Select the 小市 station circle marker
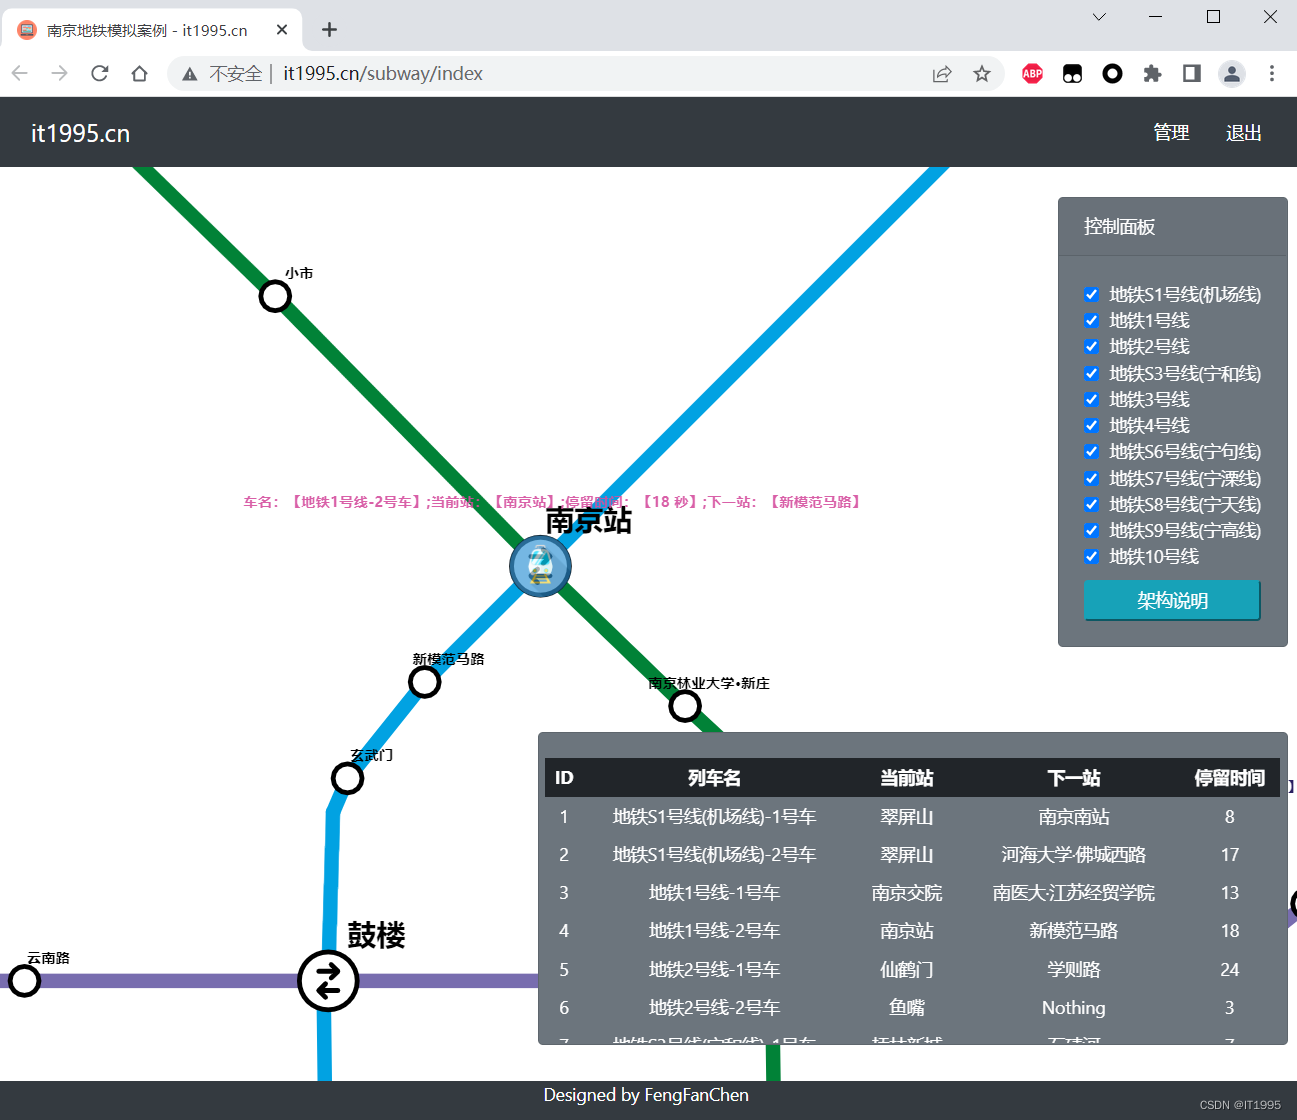The width and height of the screenshot is (1297, 1120). 275,296
